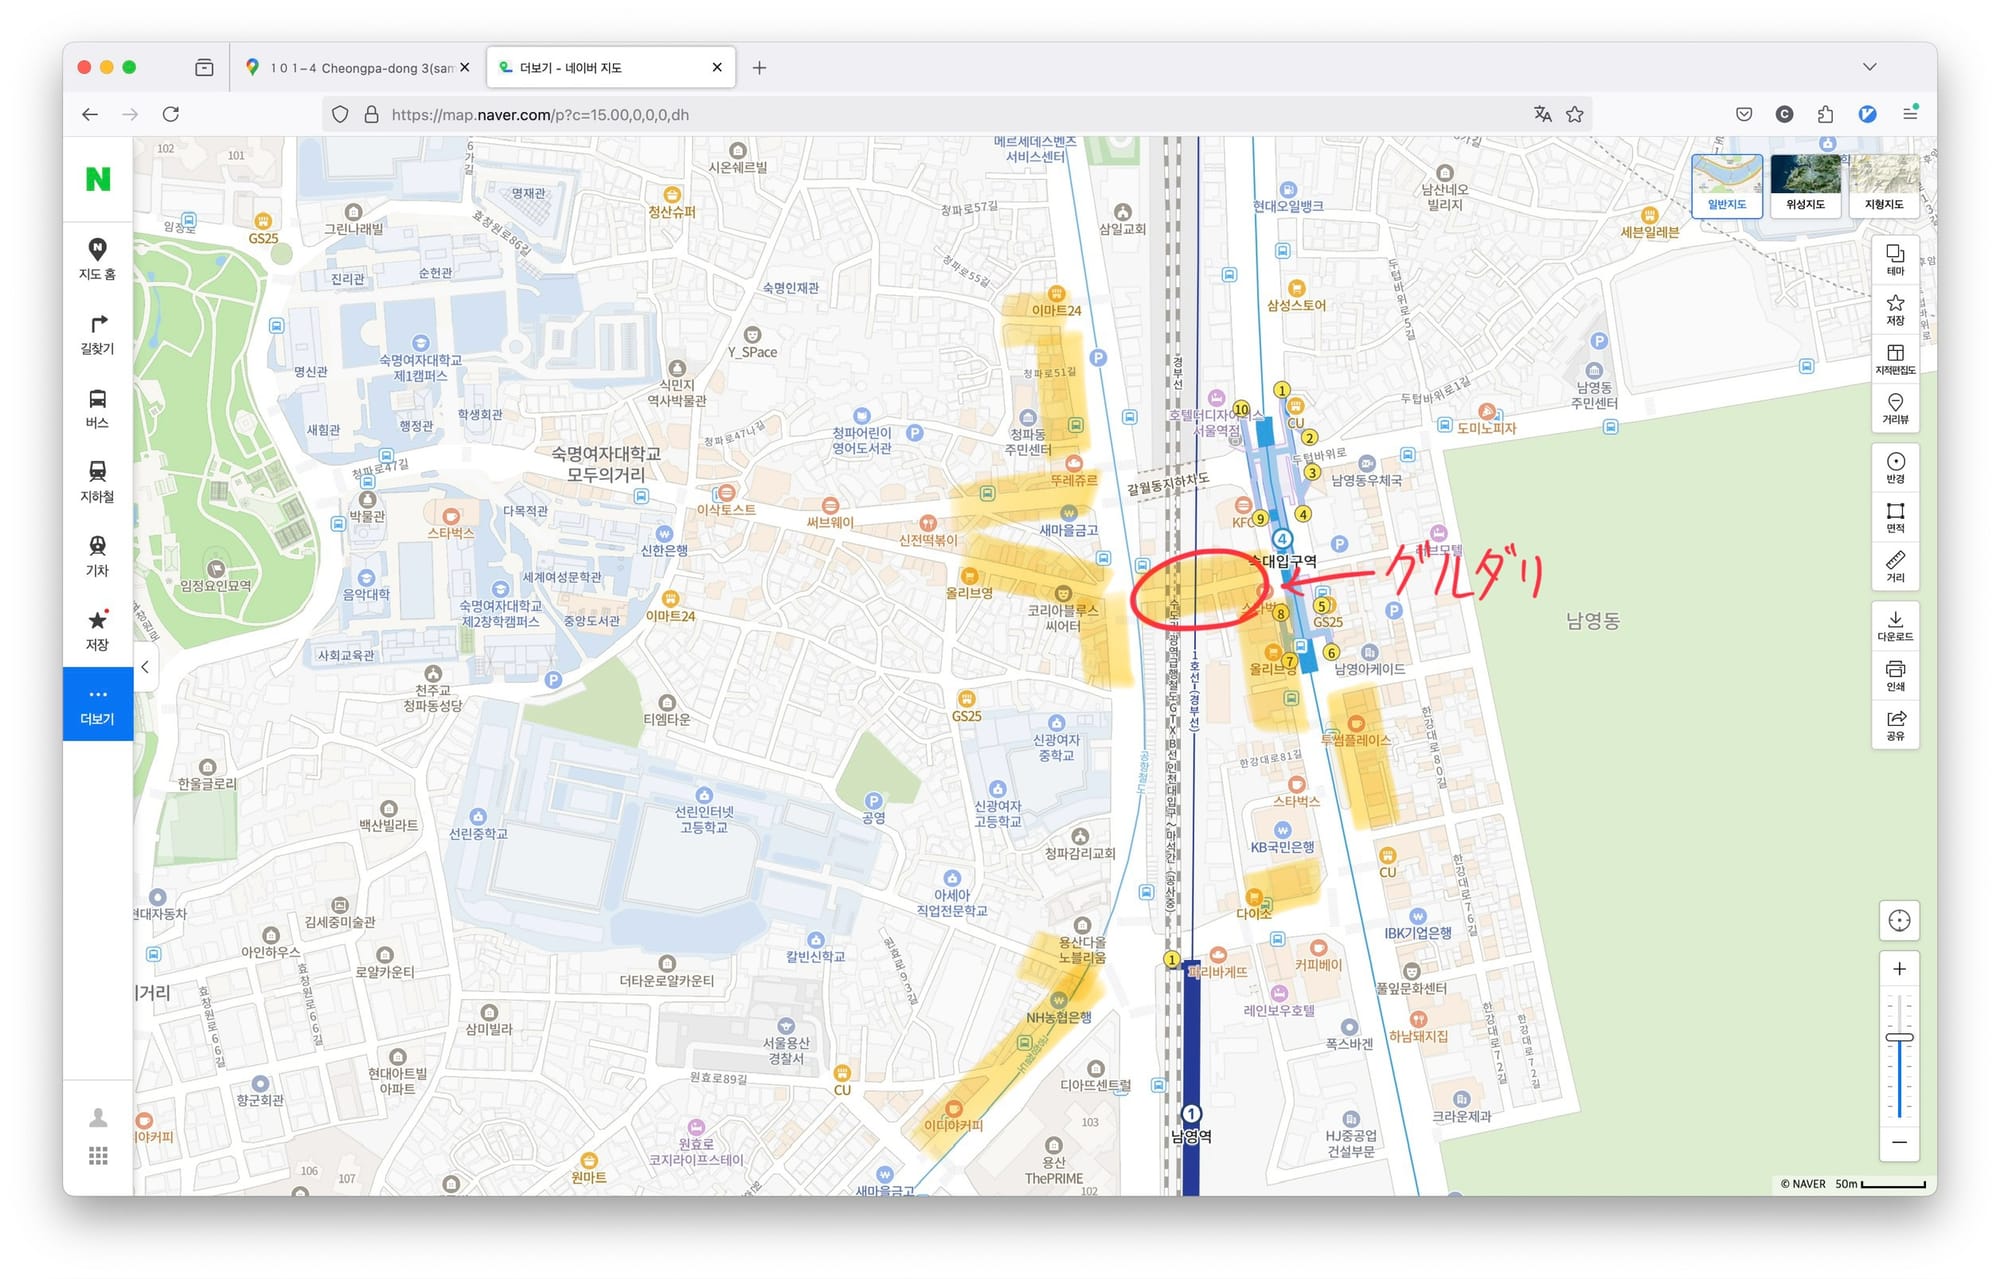Select the 면적 area measurement tool
The image size is (2000, 1279).
tap(1895, 517)
